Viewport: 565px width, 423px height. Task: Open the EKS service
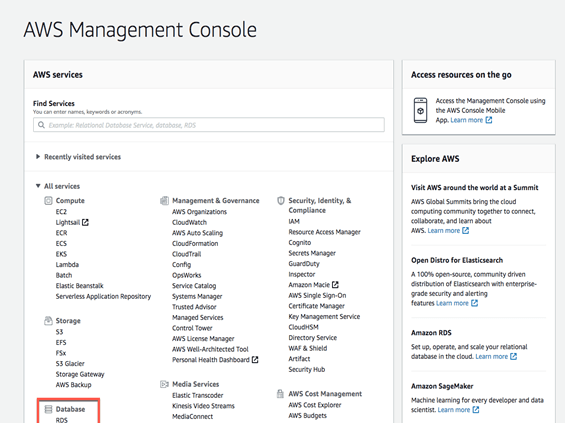(x=61, y=254)
